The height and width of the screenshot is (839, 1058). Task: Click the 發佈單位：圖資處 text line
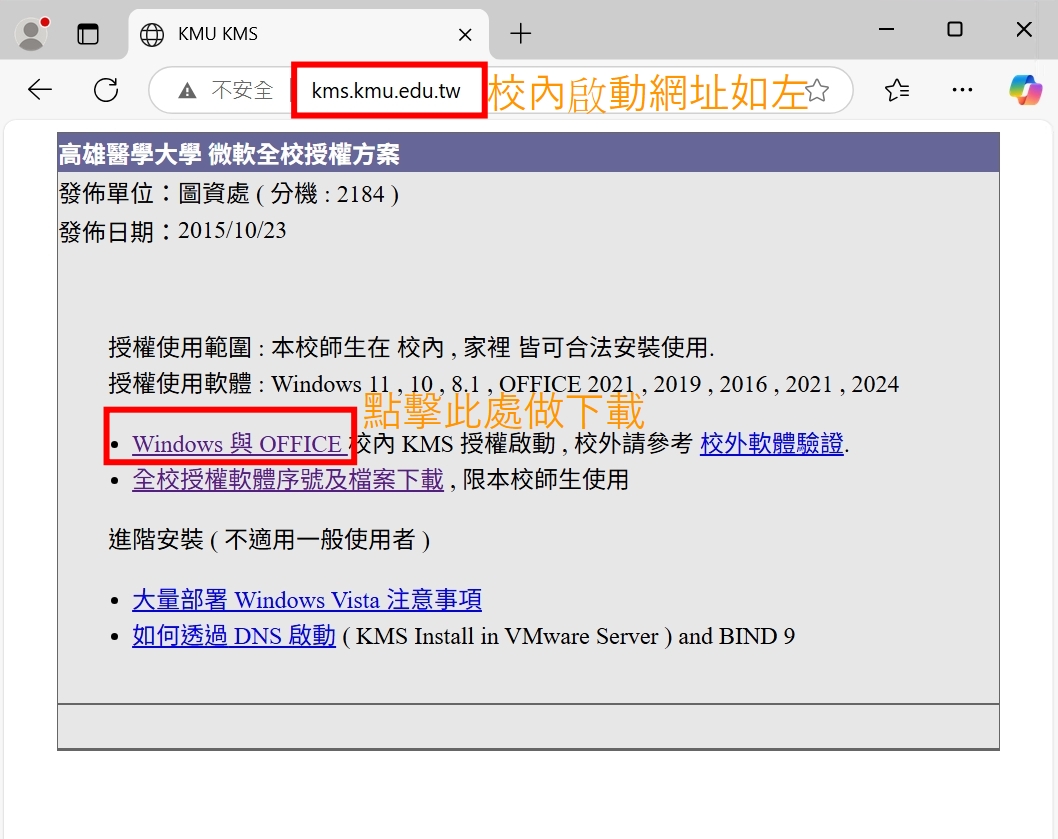pos(229,194)
